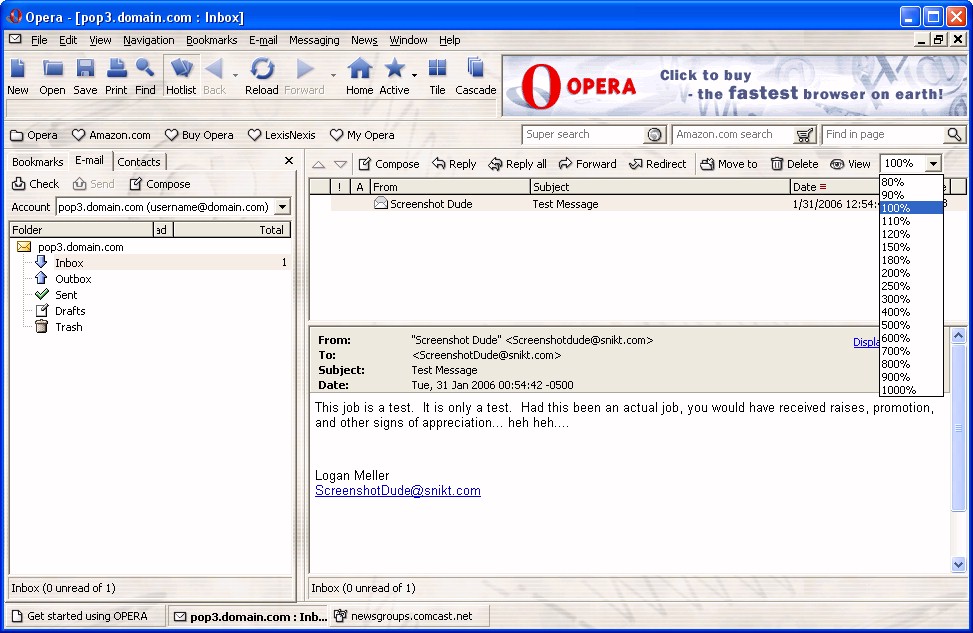Open the My Opera bookmark
The height and width of the screenshot is (633, 973).
tap(362, 135)
